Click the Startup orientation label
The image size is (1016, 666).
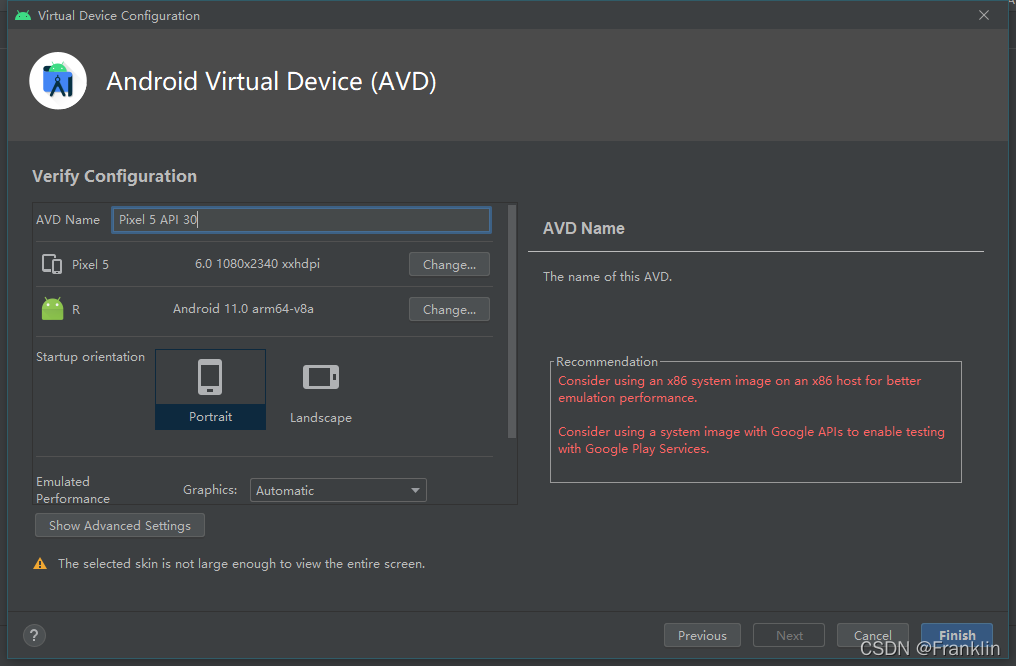[x=90, y=357]
